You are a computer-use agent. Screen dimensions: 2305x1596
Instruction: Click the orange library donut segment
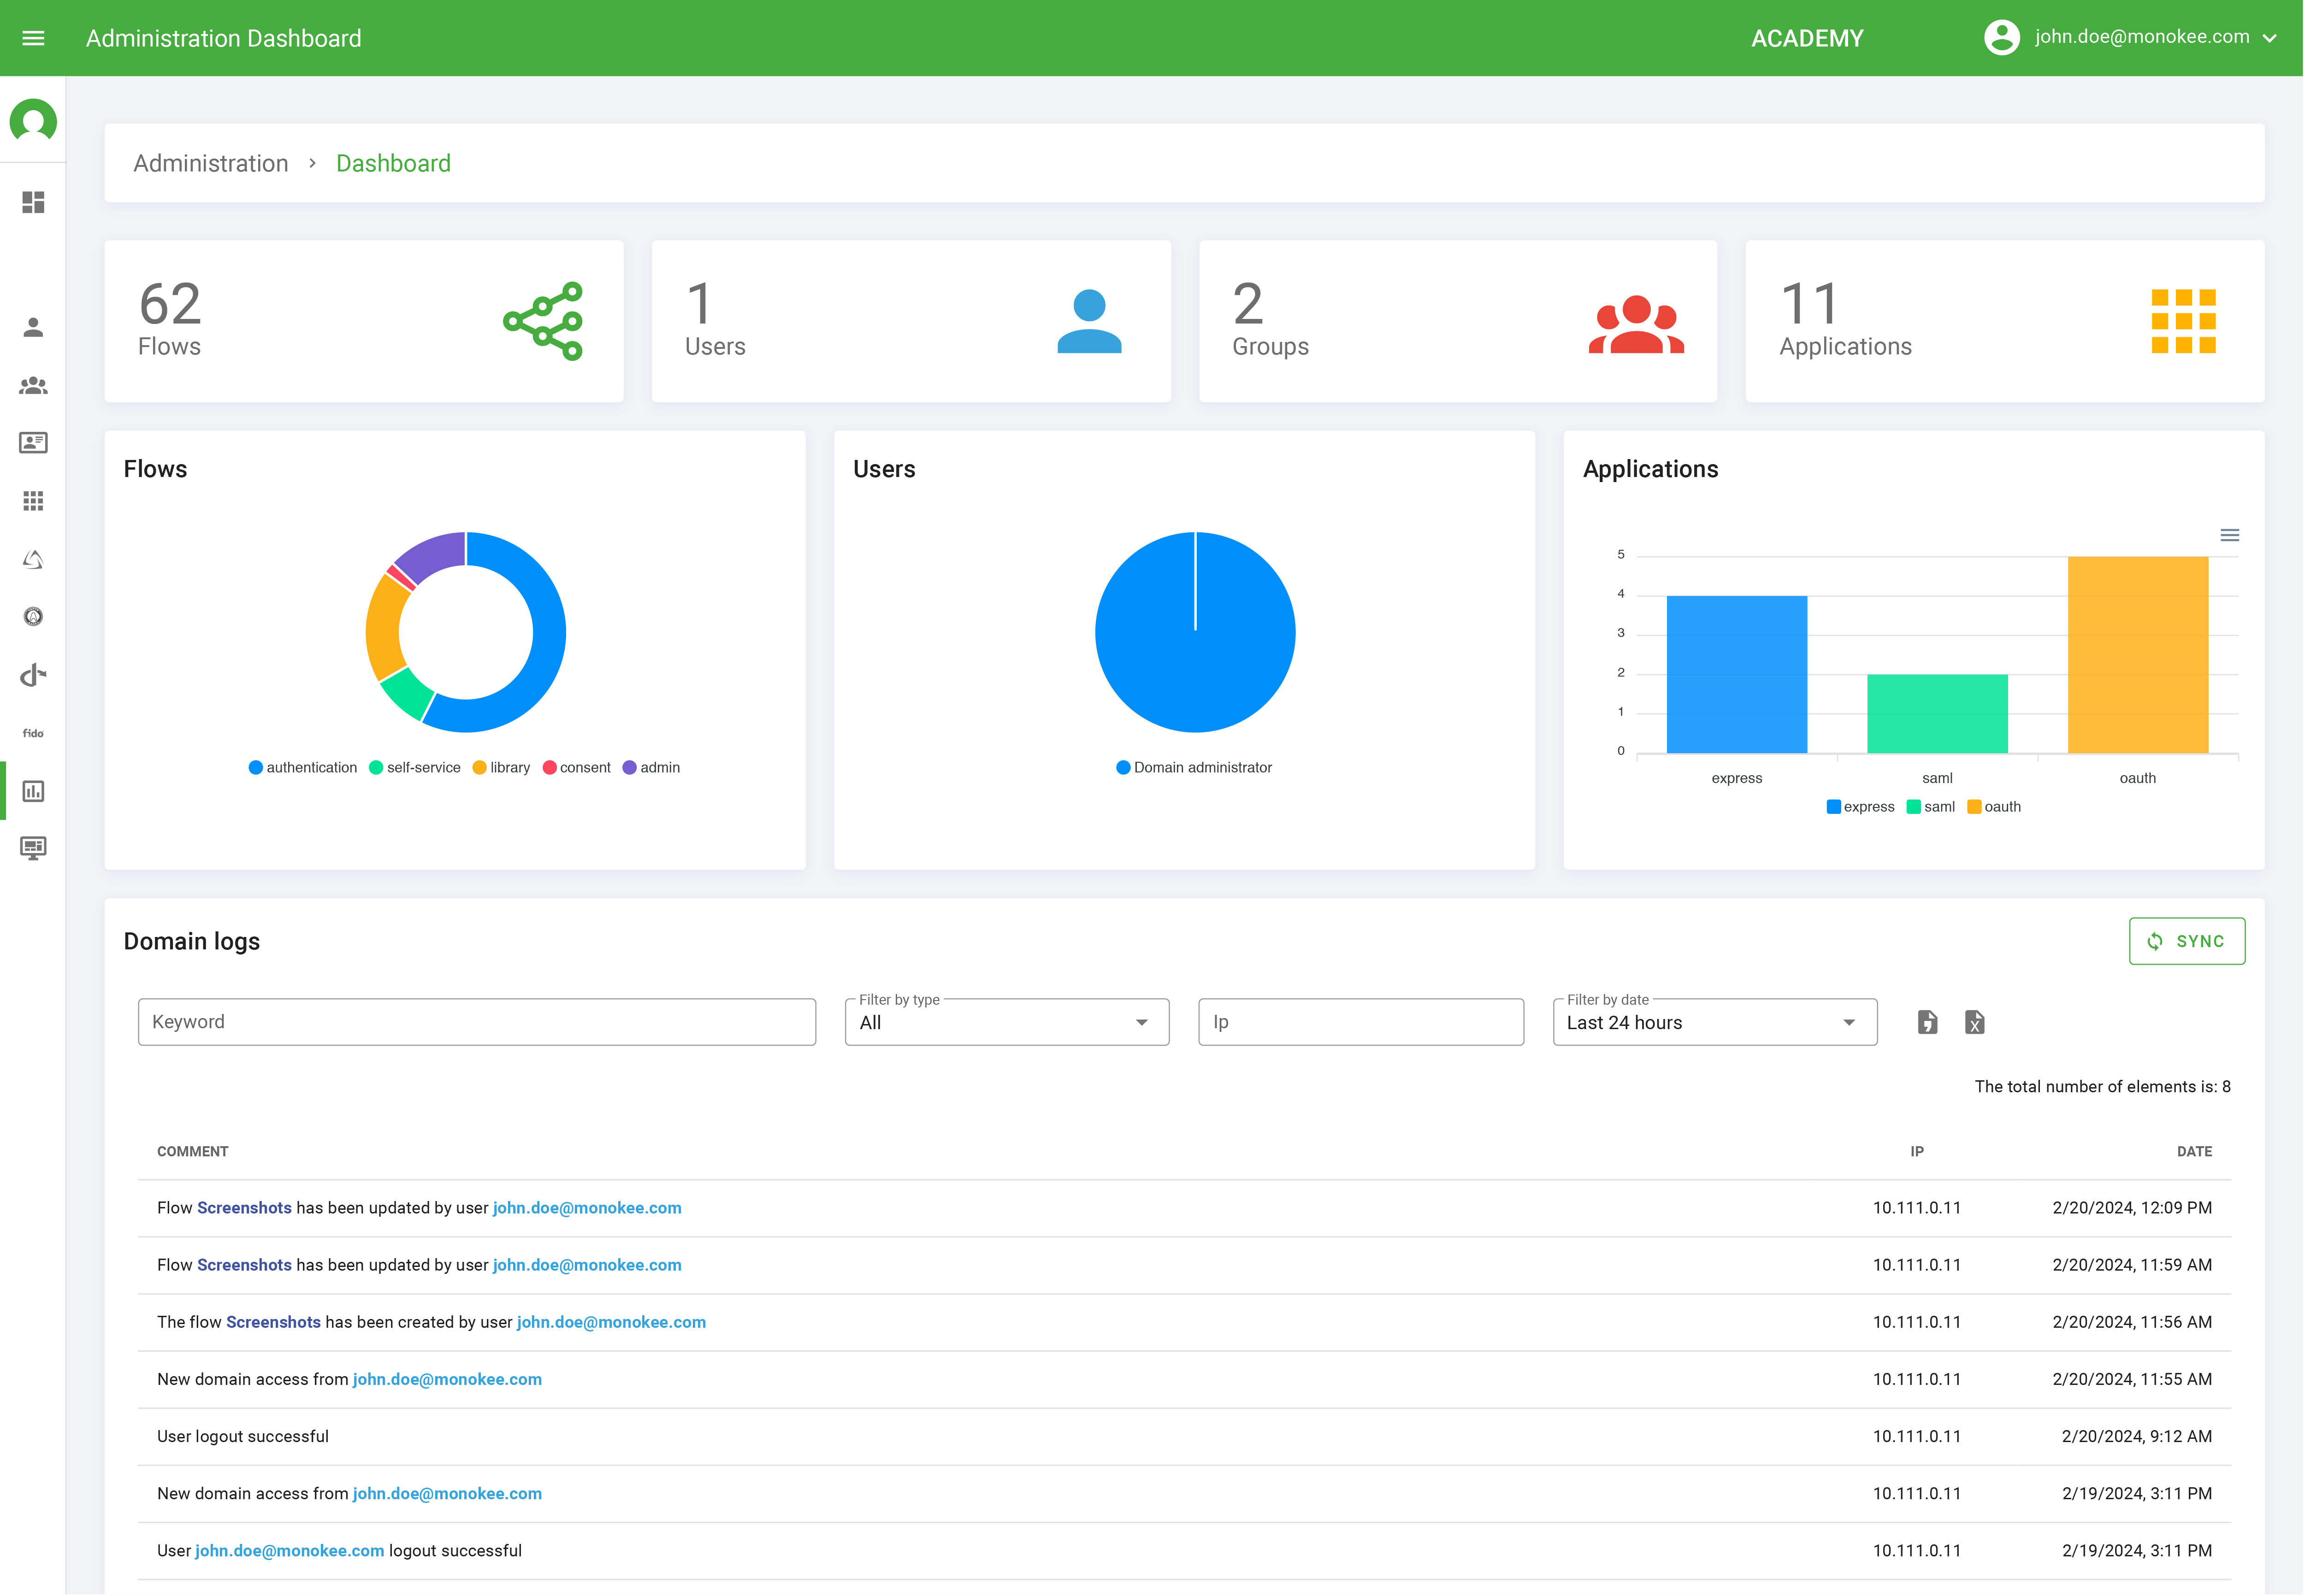(386, 628)
